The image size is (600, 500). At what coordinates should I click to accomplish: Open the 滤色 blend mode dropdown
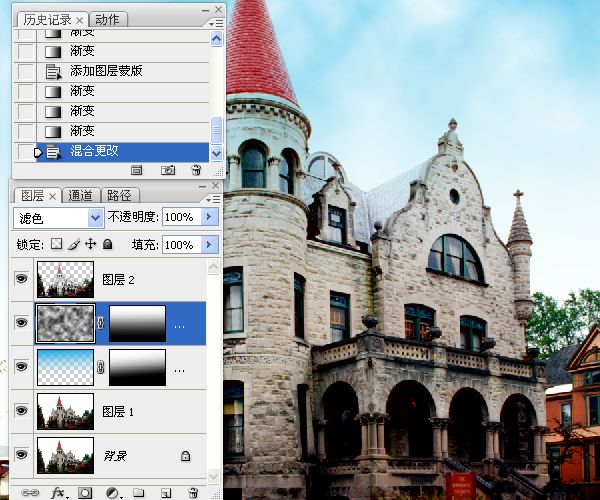click(x=95, y=218)
